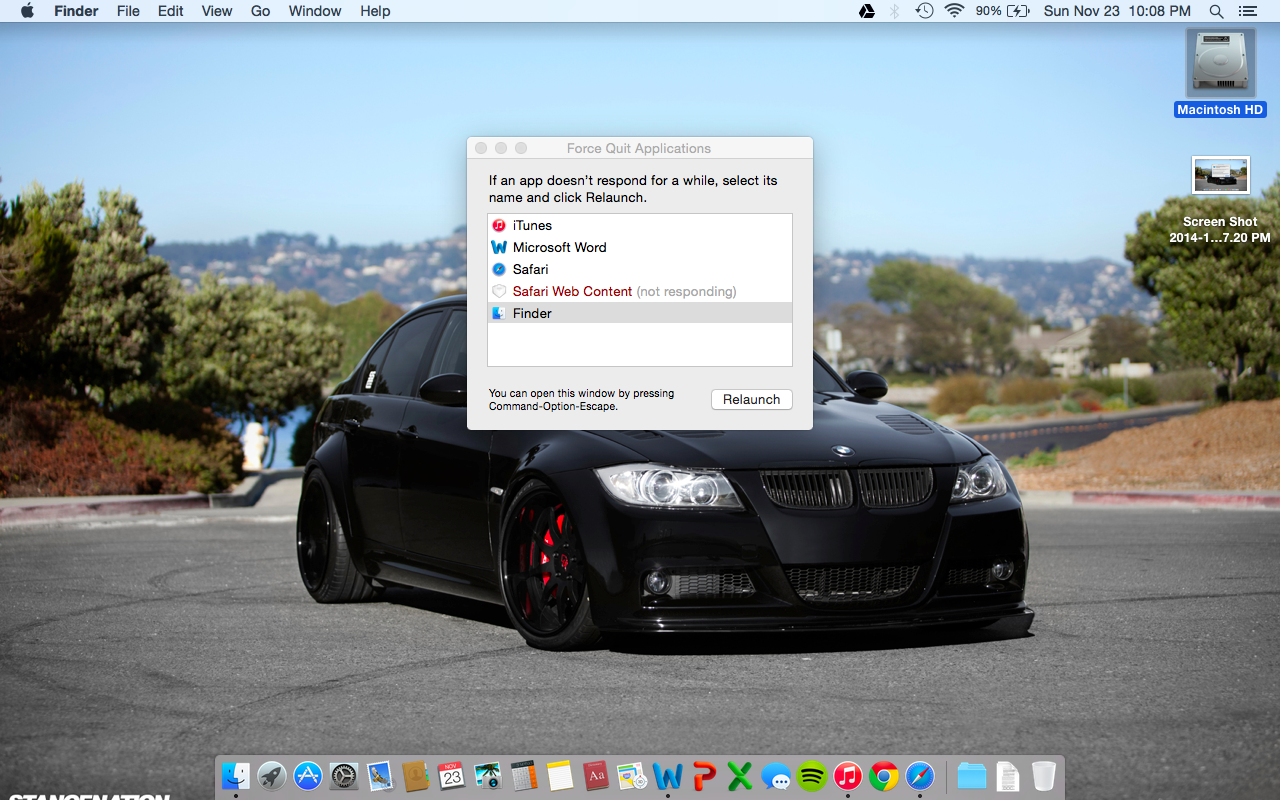Open iTunes from the Dock
This screenshot has height=800, width=1280.
click(x=848, y=775)
